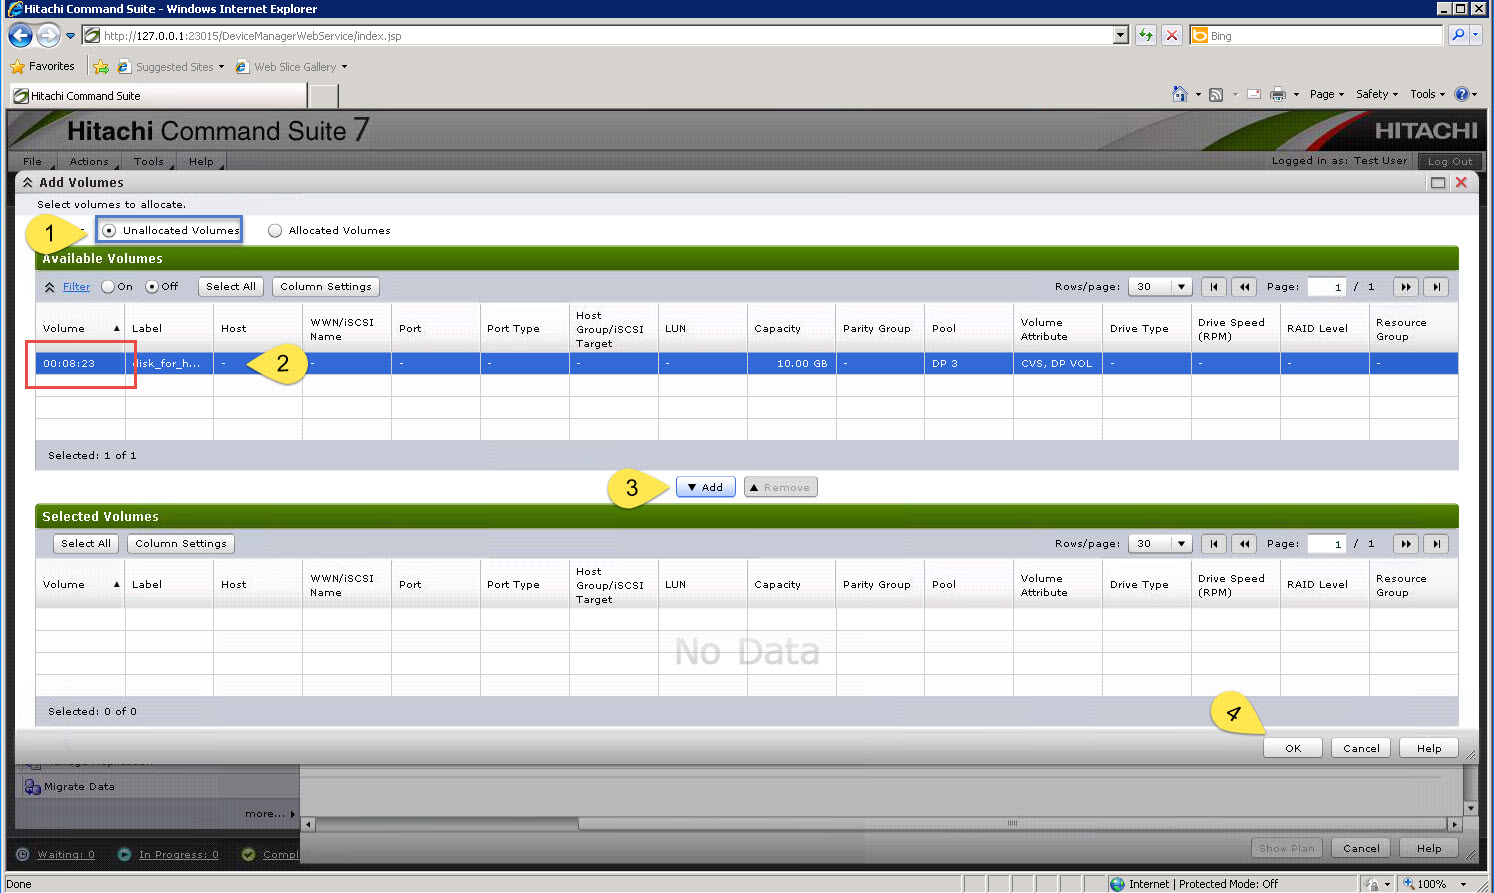
Task: Go to last page in Selected Volumes
Action: (x=1436, y=543)
